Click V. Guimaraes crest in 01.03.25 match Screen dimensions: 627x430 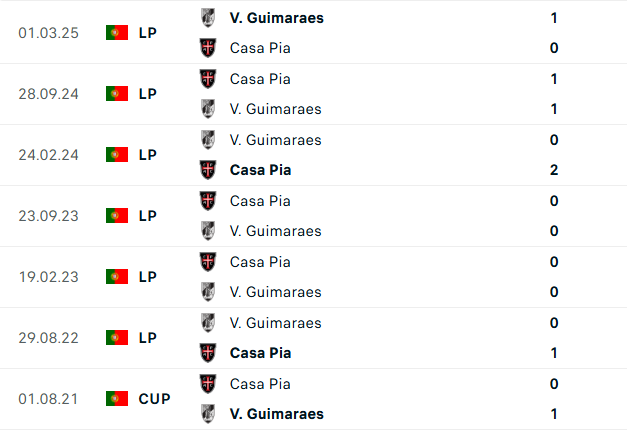pyautogui.click(x=208, y=17)
